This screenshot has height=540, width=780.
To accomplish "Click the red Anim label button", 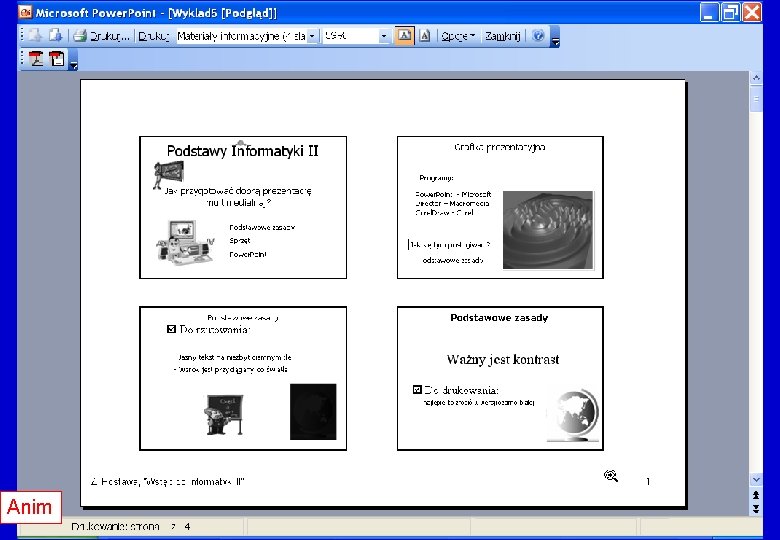I will click(x=30, y=507).
